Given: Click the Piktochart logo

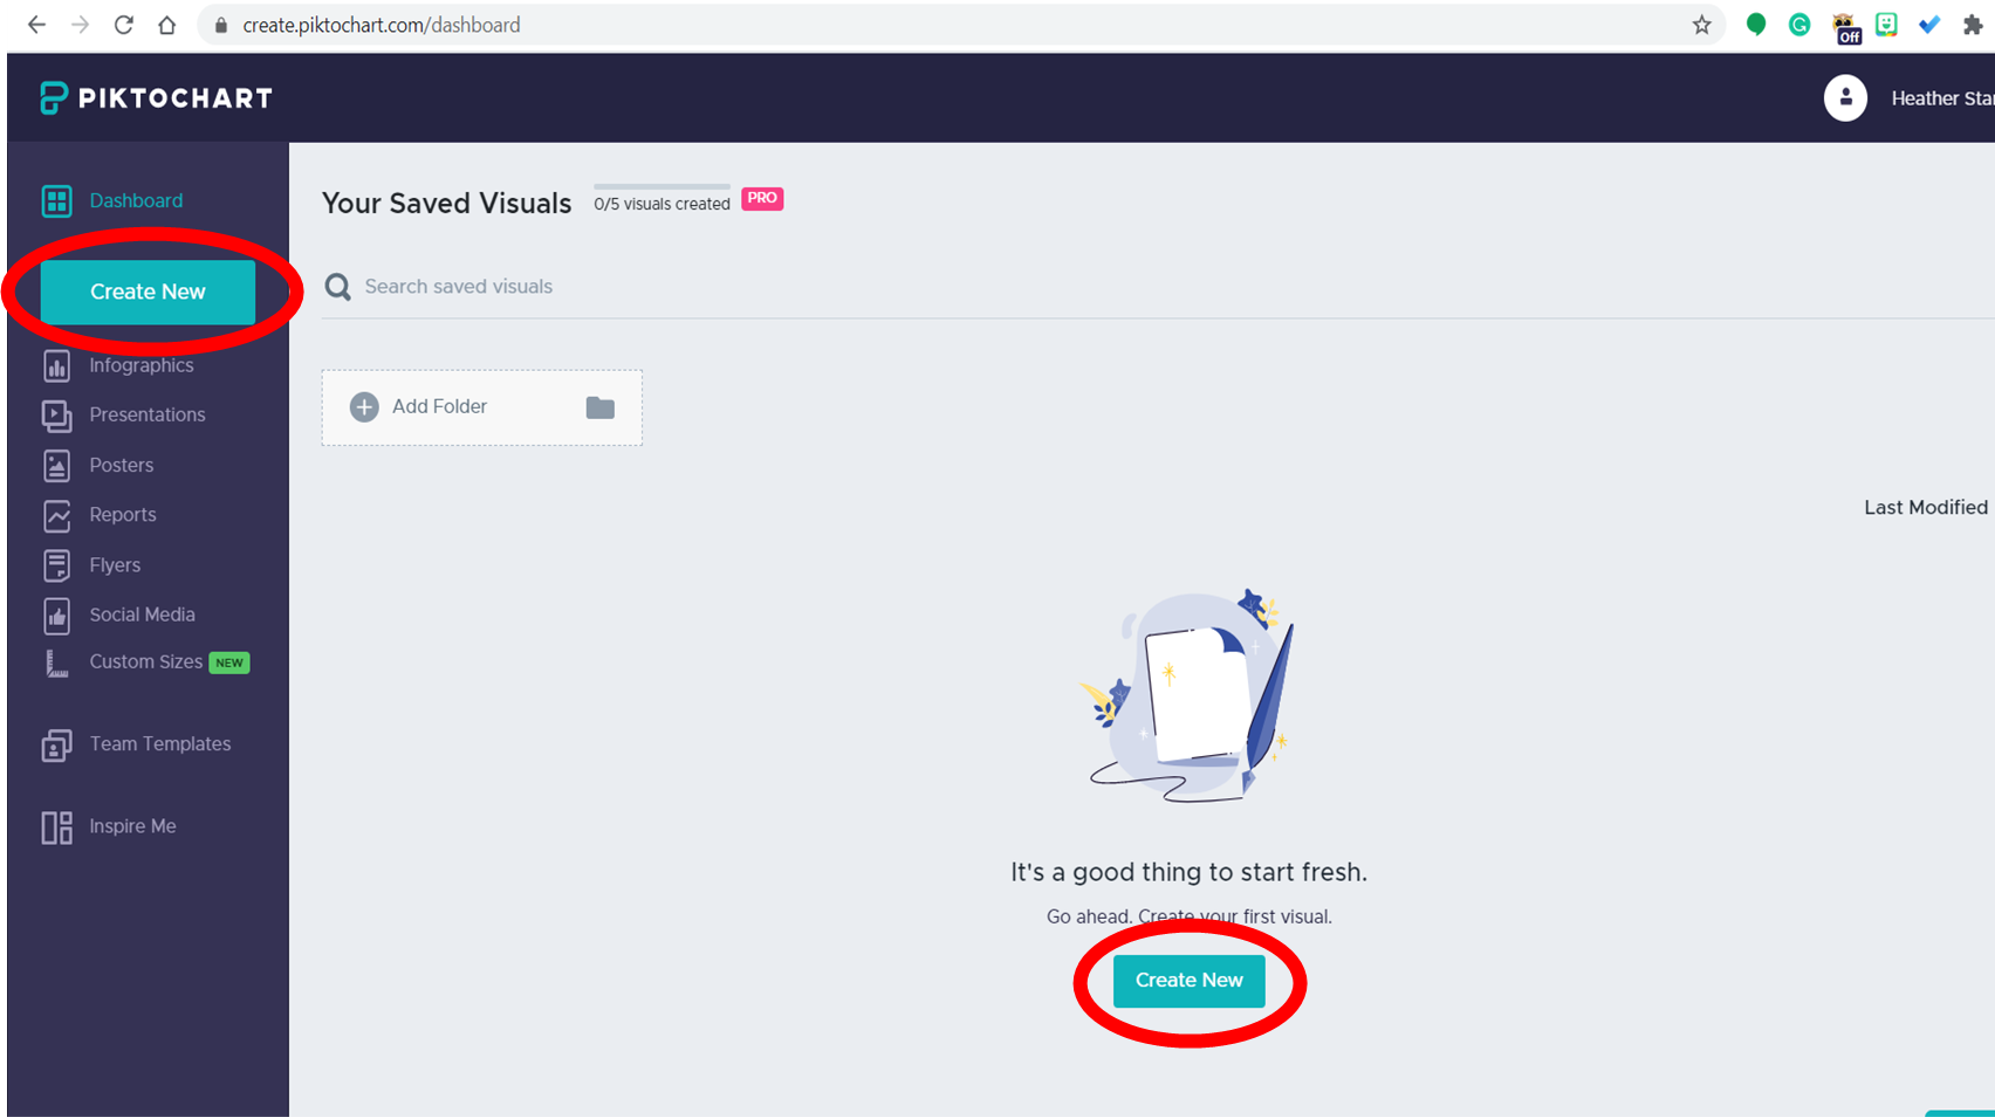Looking at the screenshot, I should click(x=156, y=98).
